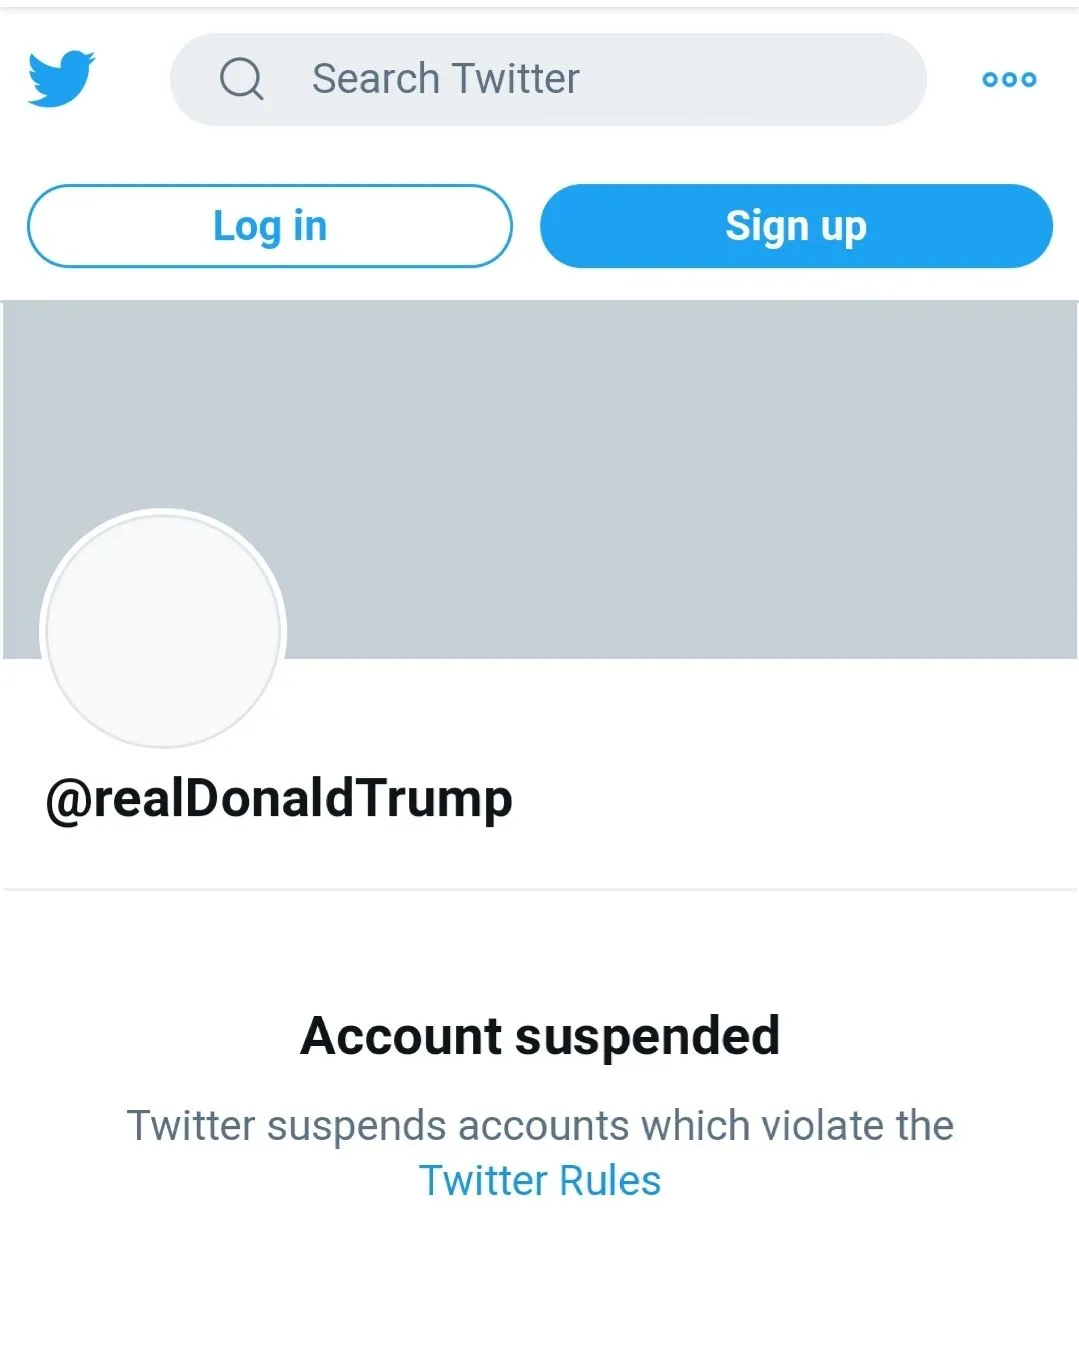Click the word 'Rules' in the blue link

610,1181
